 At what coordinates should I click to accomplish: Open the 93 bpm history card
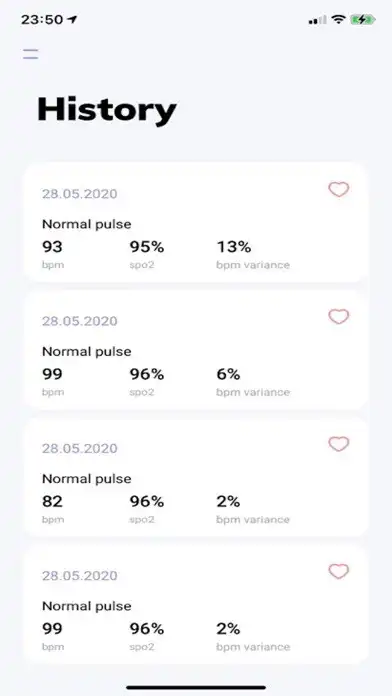pyautogui.click(x=196, y=222)
